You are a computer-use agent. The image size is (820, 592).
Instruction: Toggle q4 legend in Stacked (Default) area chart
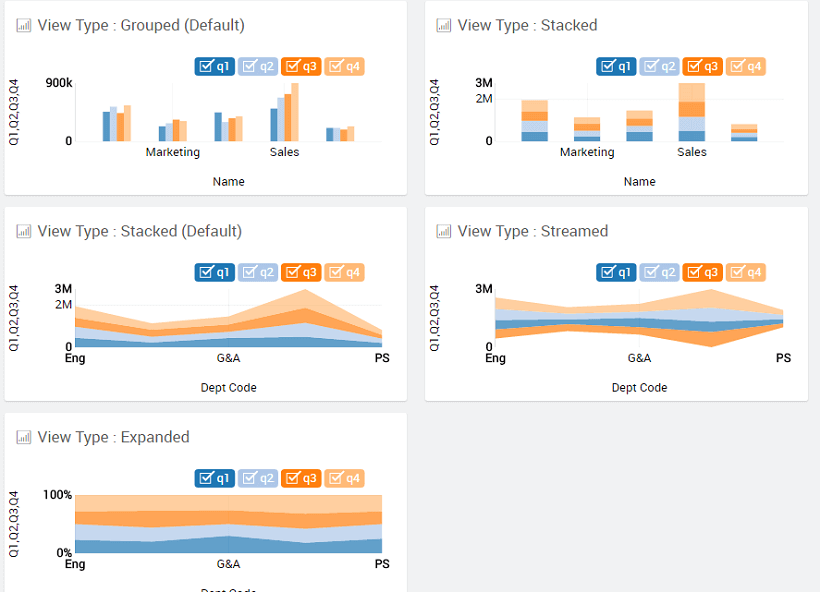(x=345, y=273)
